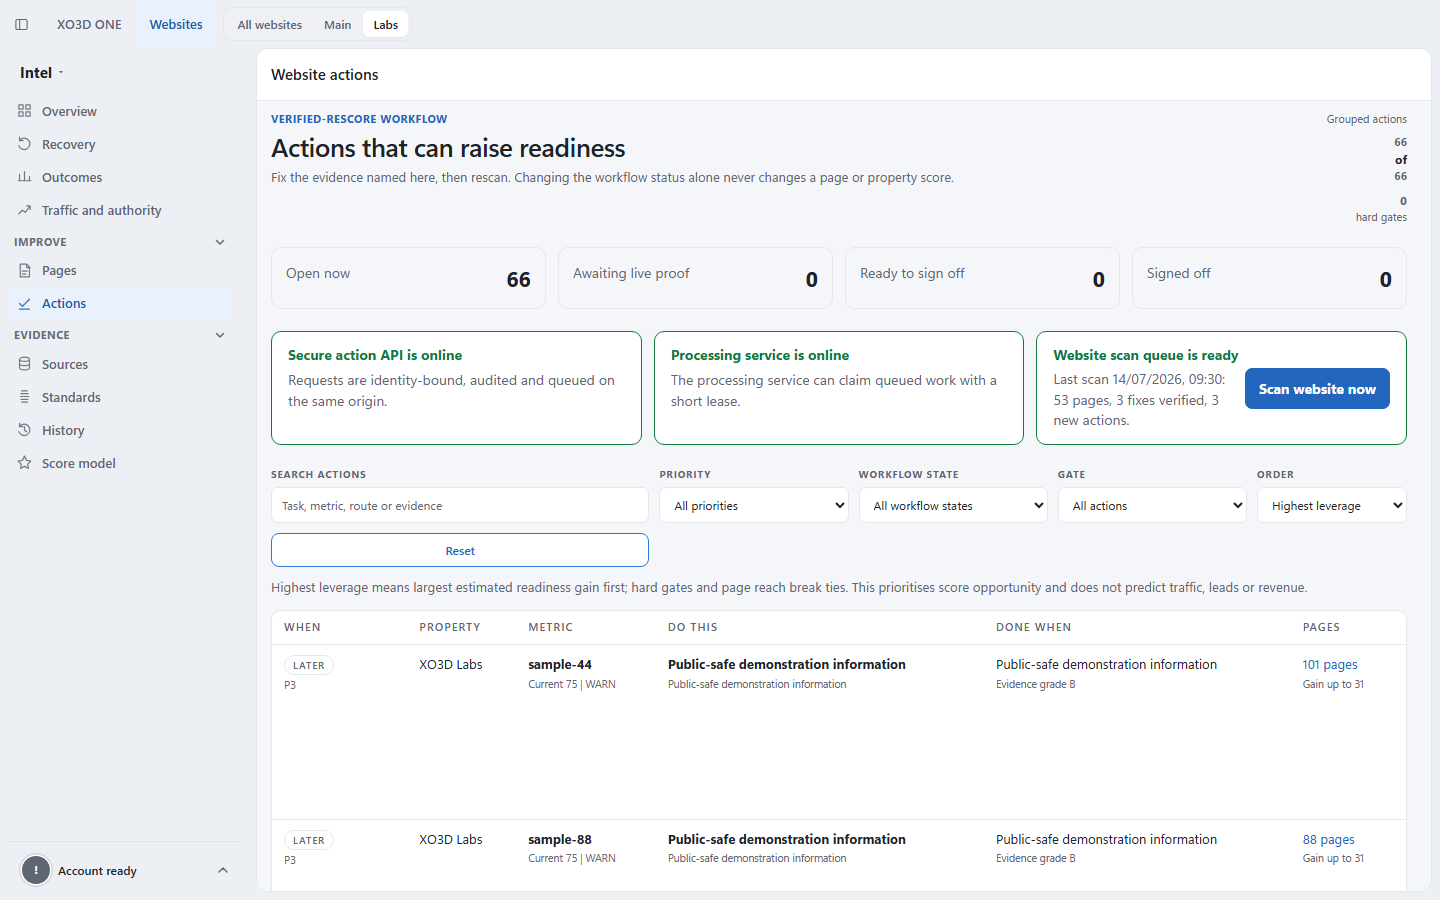Open the Pages sidebar item
Viewport: 1440px width, 900px height.
[120, 270]
